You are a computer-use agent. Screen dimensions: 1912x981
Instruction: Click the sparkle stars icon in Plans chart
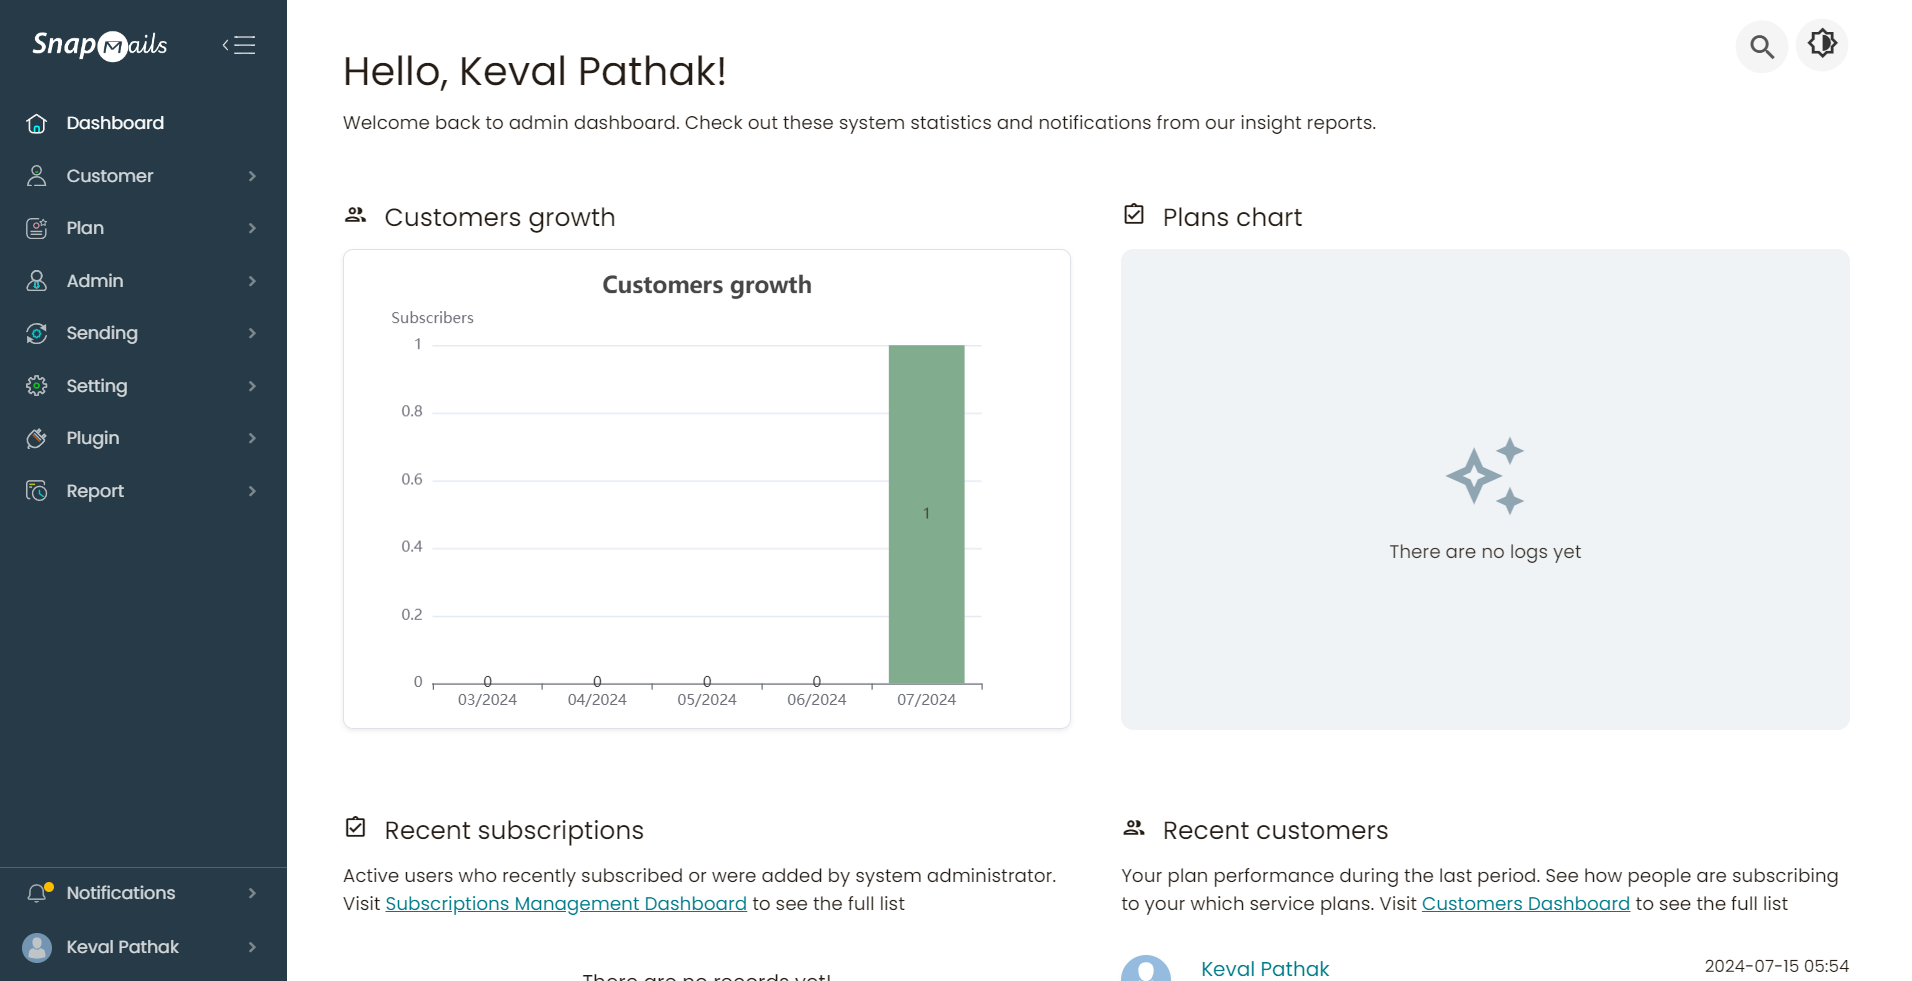tap(1485, 476)
